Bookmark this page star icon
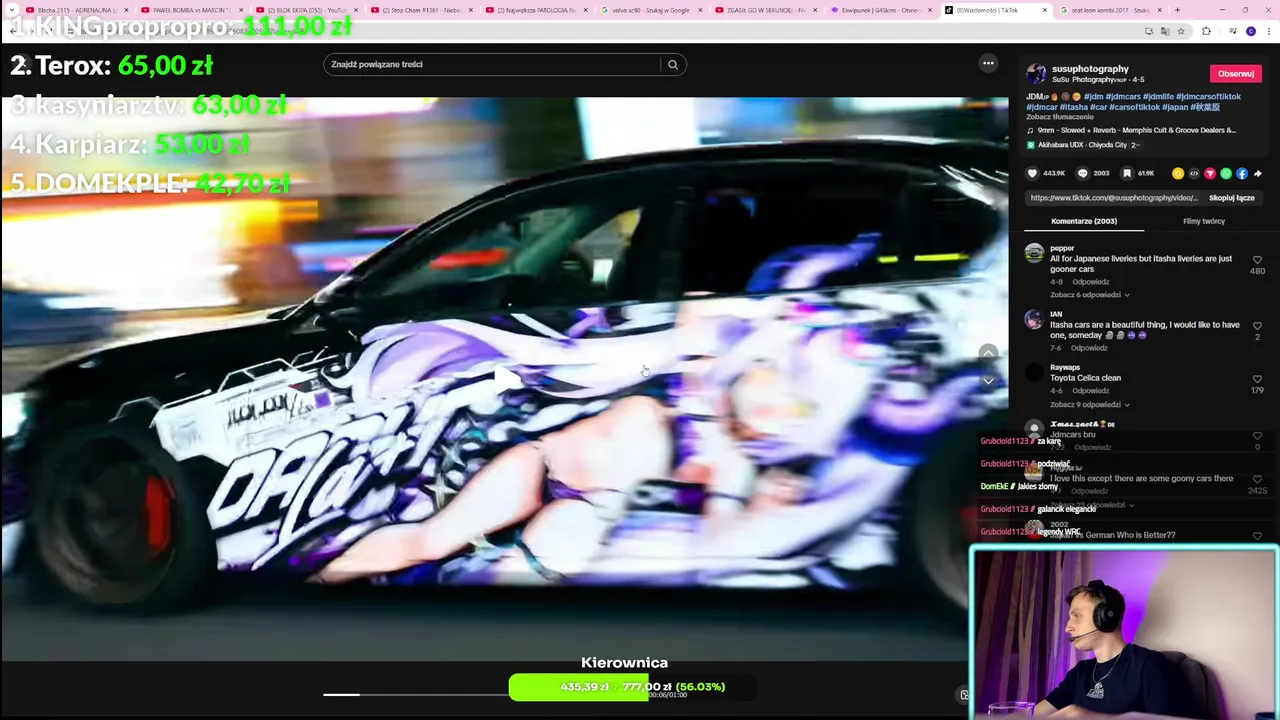 [x=1181, y=31]
